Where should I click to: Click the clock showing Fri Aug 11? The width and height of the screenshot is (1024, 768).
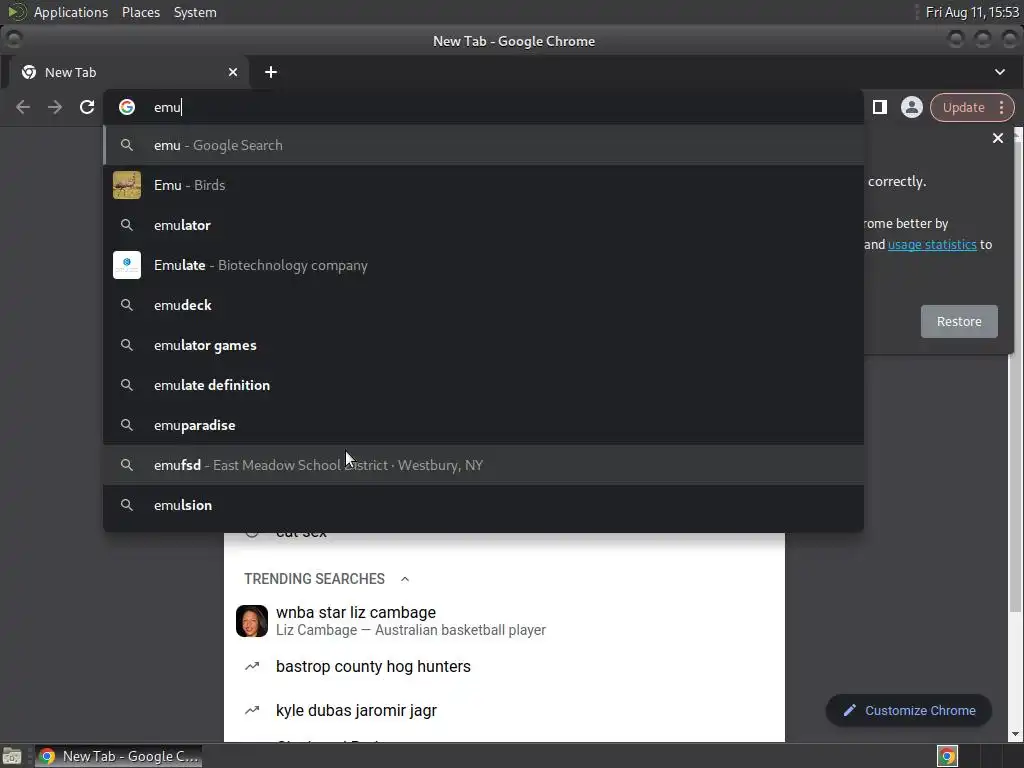(x=972, y=12)
